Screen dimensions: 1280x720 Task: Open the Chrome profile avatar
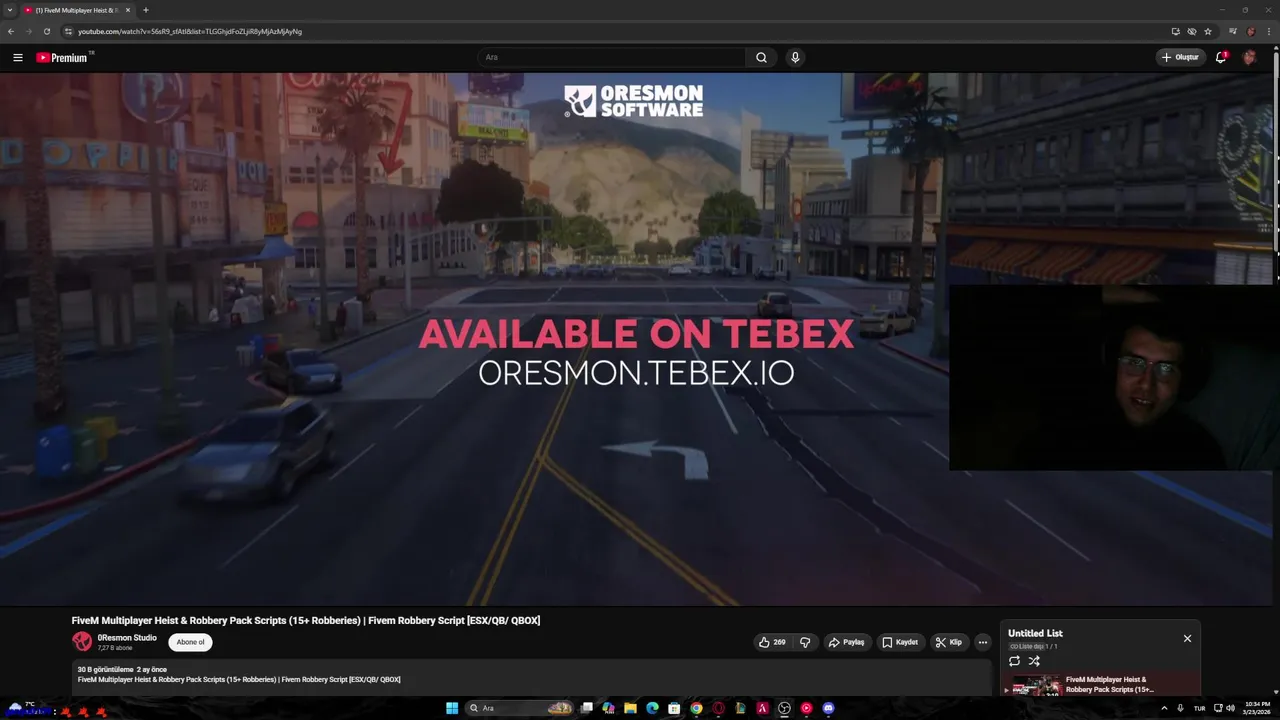tap(1251, 31)
